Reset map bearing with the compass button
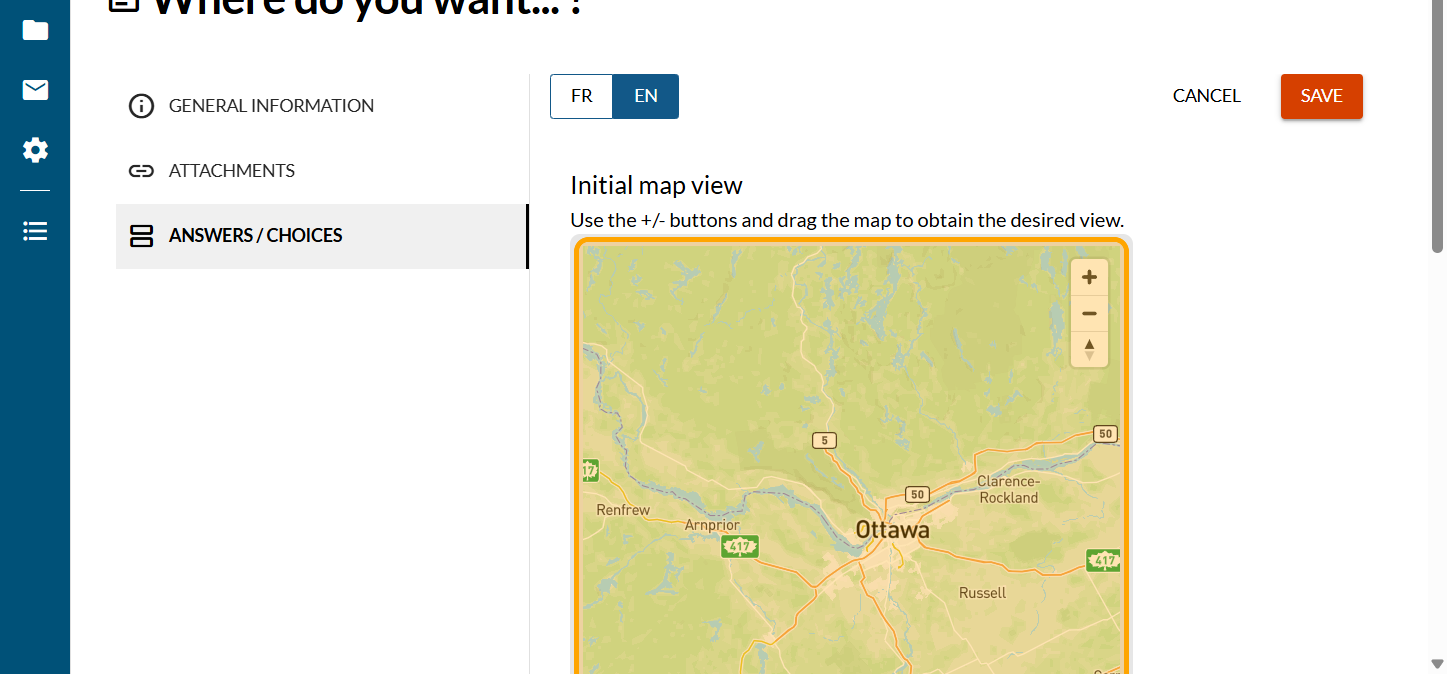Screen dimensions: 1447x674 pos(1089,349)
